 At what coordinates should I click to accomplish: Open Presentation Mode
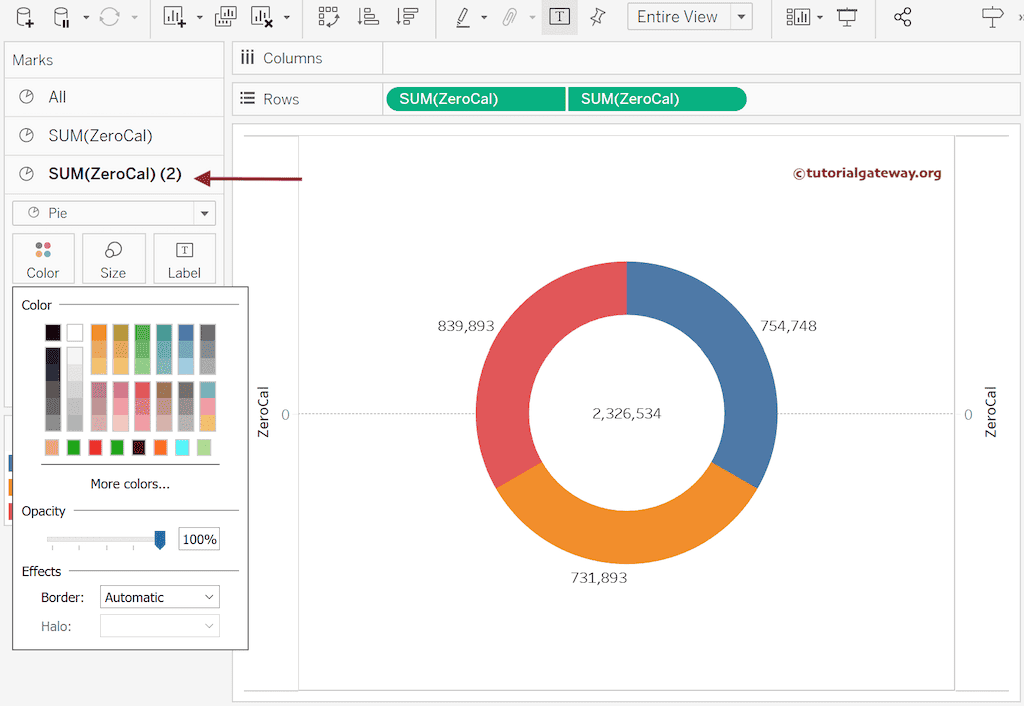coord(848,17)
